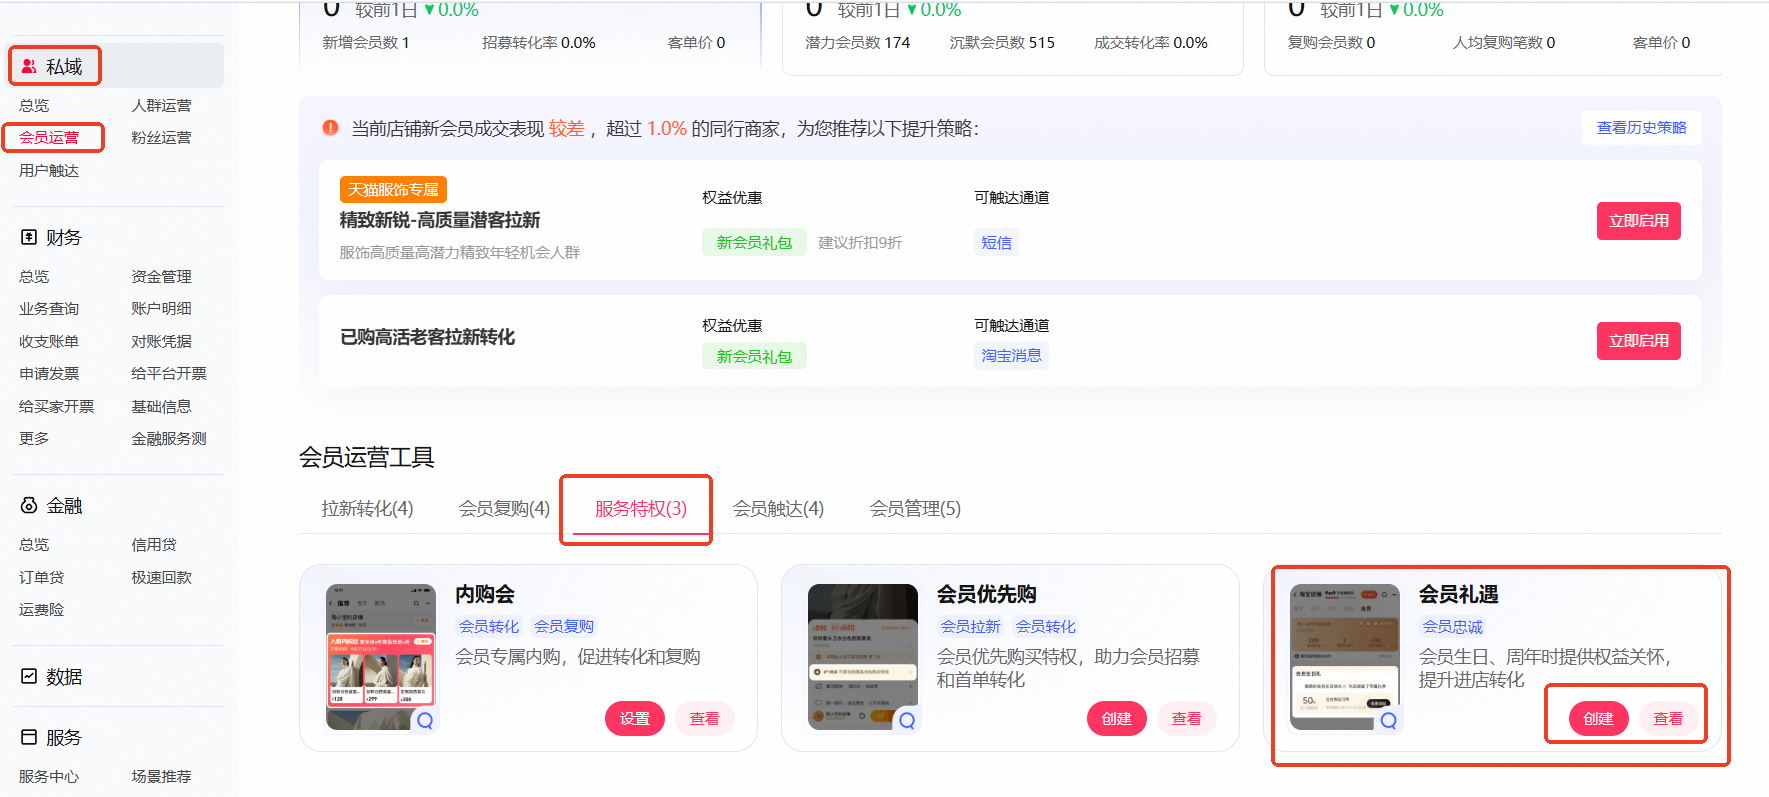Click 创建 on the 会员礼遇 card

click(x=1598, y=719)
